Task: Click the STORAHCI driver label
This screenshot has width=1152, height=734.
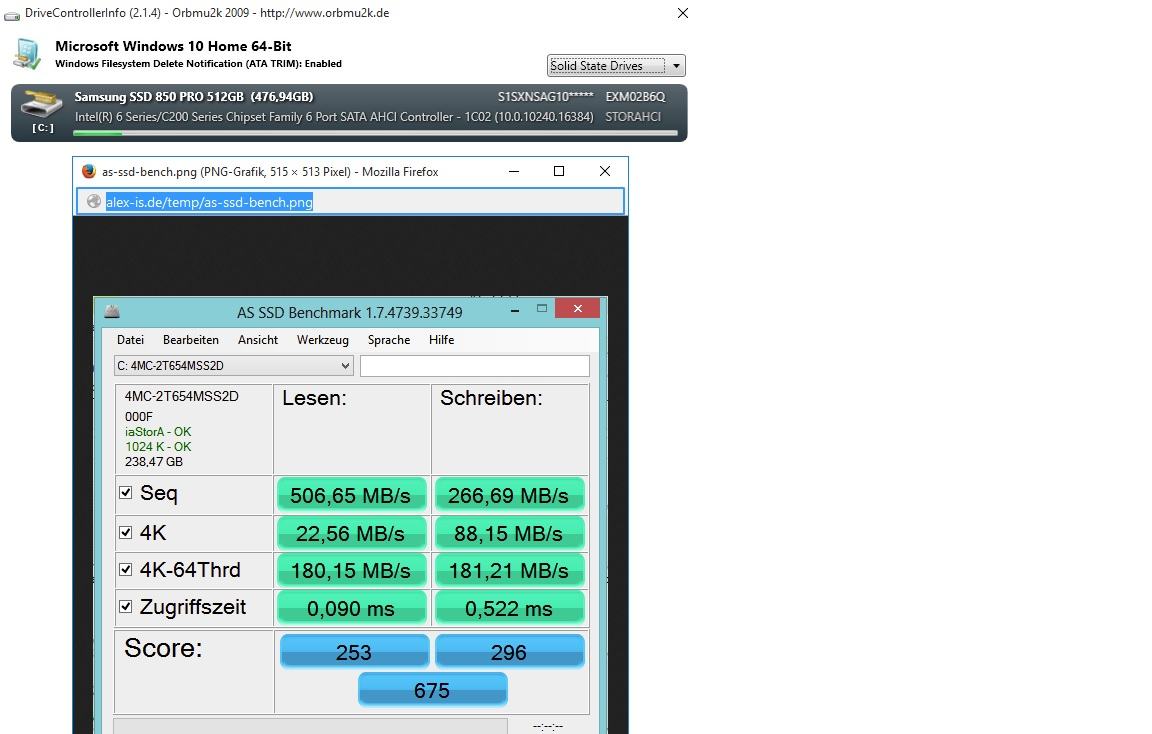Action: [x=633, y=117]
